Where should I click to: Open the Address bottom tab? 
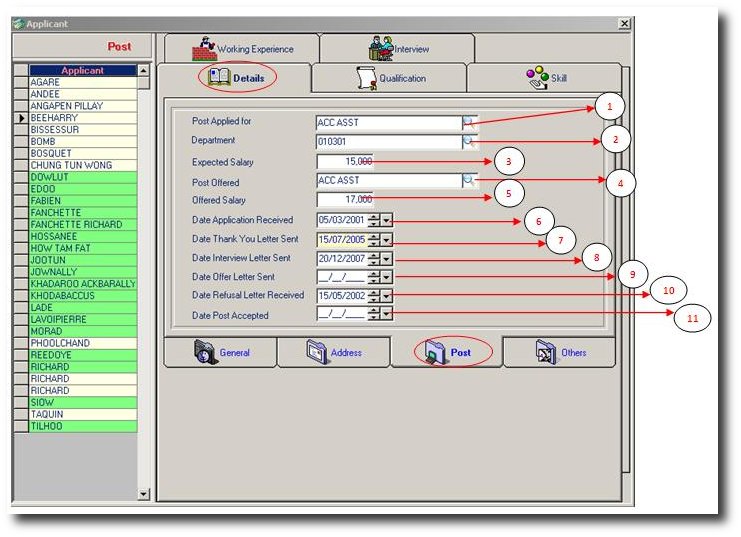pos(334,352)
